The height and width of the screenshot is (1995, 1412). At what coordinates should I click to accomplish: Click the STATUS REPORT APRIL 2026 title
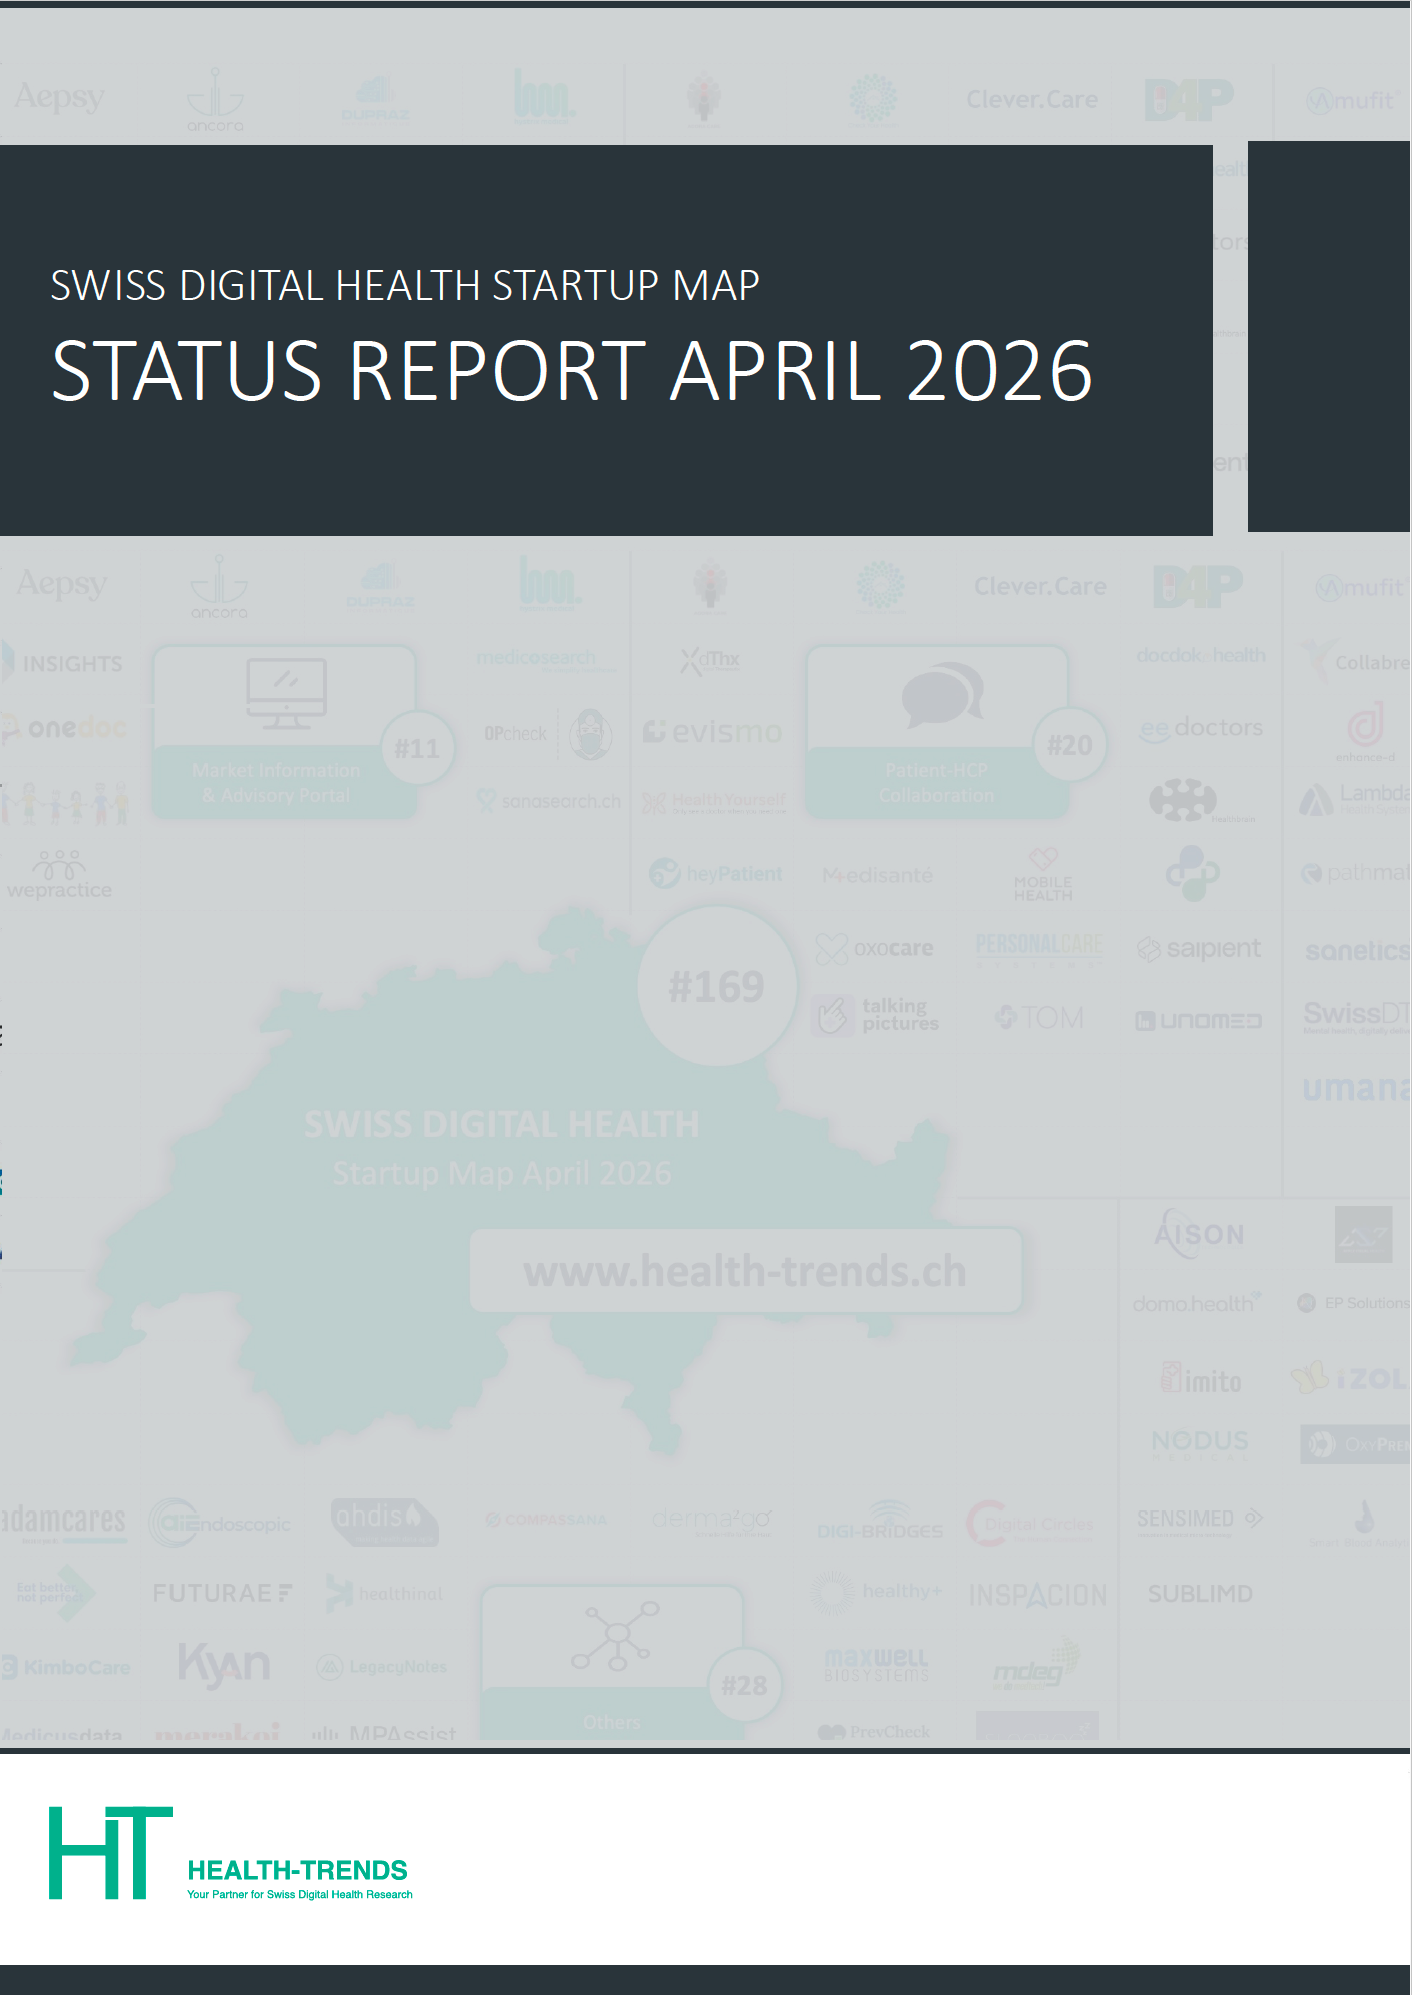572,371
